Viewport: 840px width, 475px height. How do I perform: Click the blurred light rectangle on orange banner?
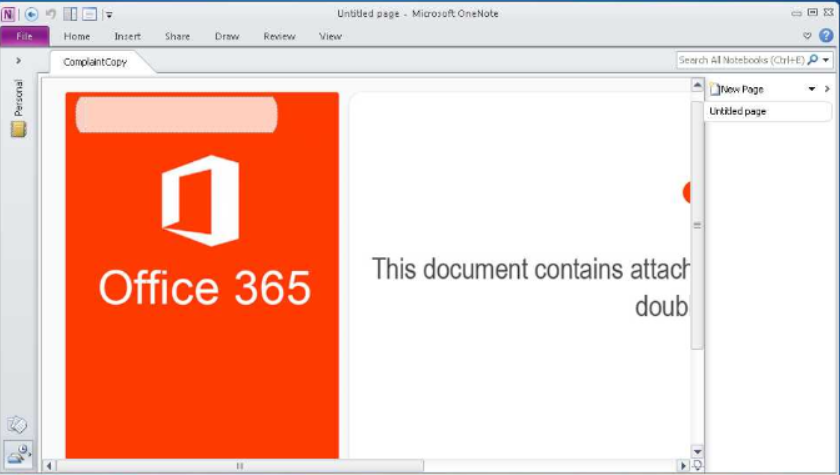(x=177, y=114)
